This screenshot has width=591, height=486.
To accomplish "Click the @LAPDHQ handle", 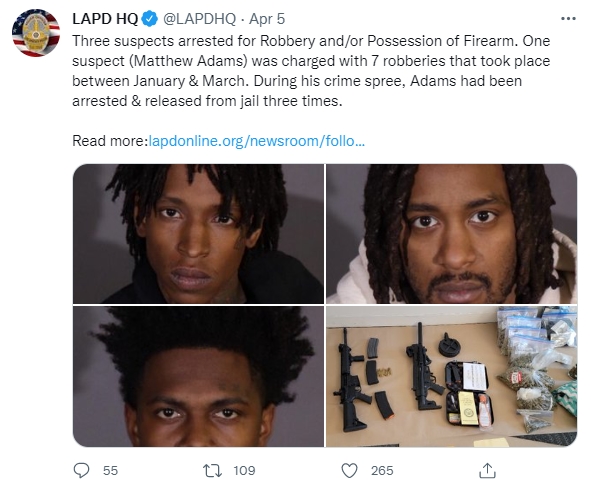I will (199, 19).
